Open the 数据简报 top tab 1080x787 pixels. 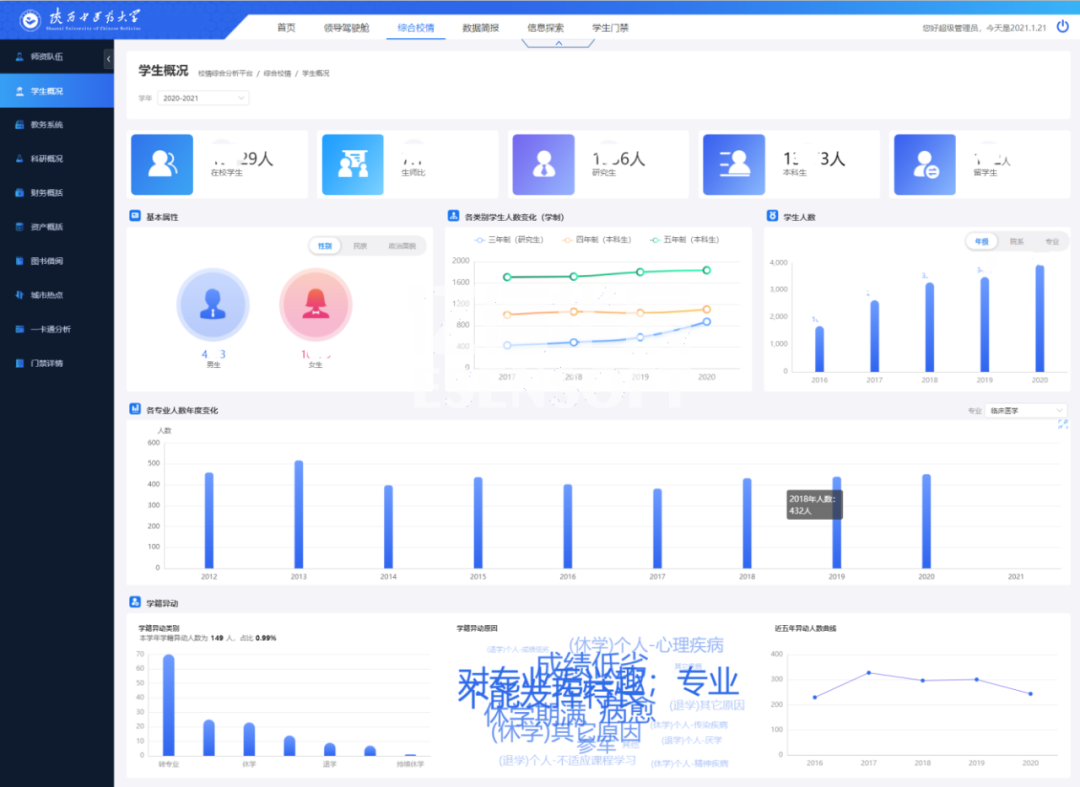(480, 28)
